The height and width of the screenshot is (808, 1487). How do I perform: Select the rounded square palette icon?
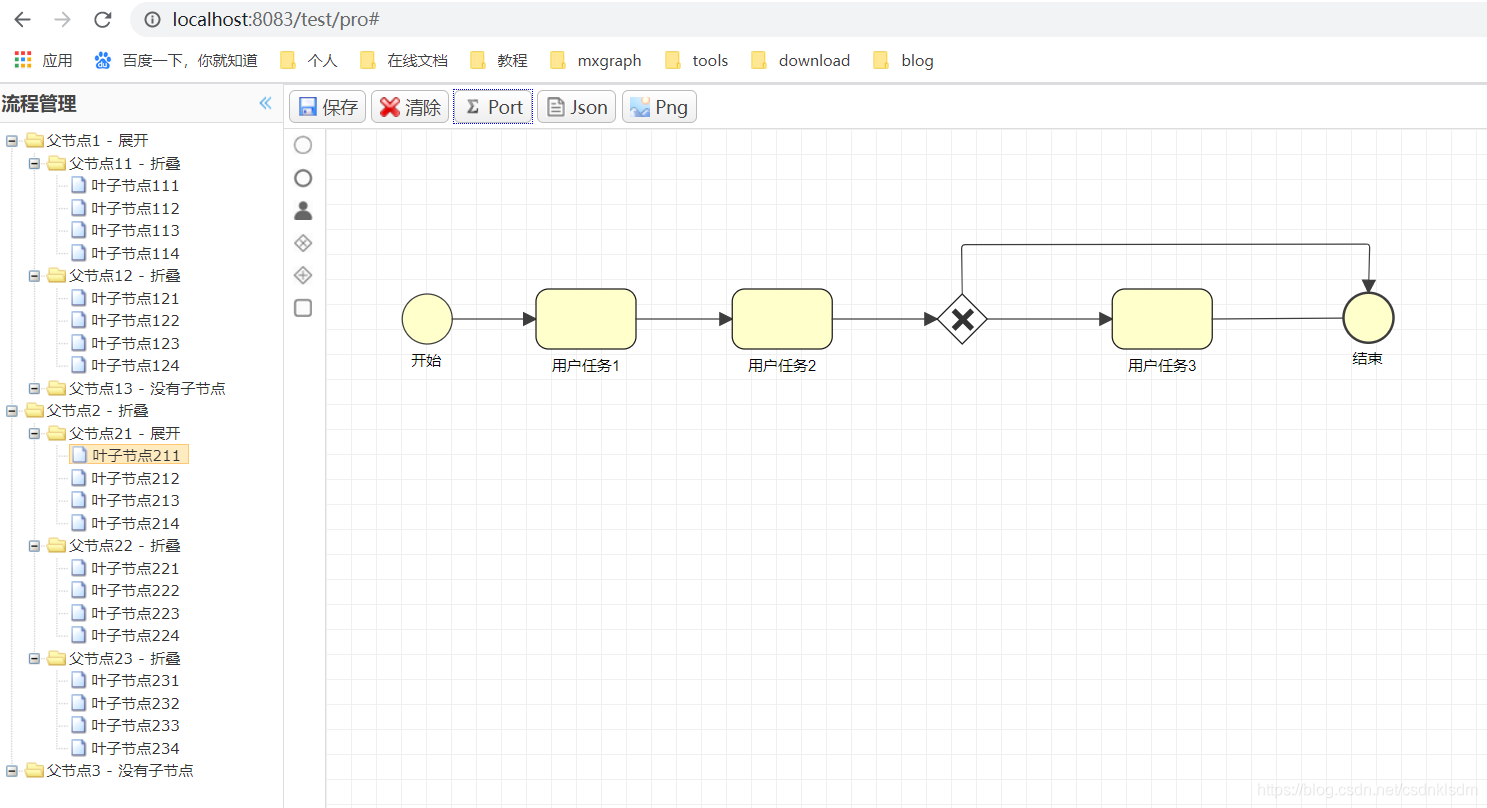(303, 308)
